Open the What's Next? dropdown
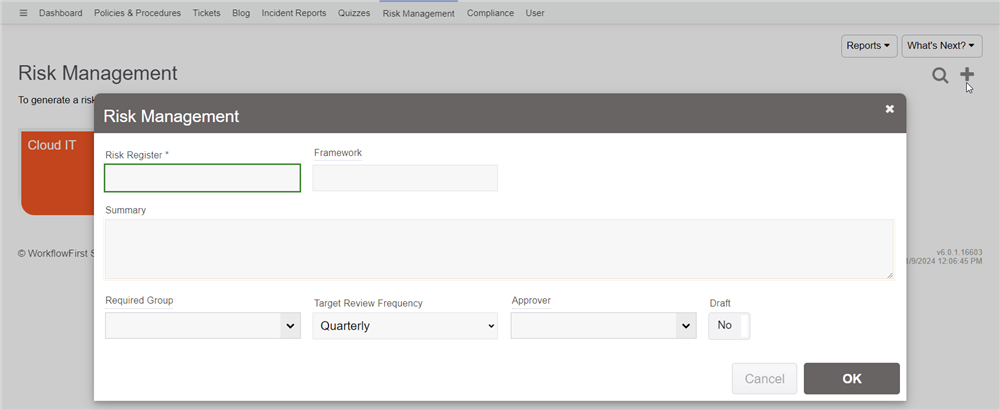This screenshot has height=410, width=1000. coord(941,46)
